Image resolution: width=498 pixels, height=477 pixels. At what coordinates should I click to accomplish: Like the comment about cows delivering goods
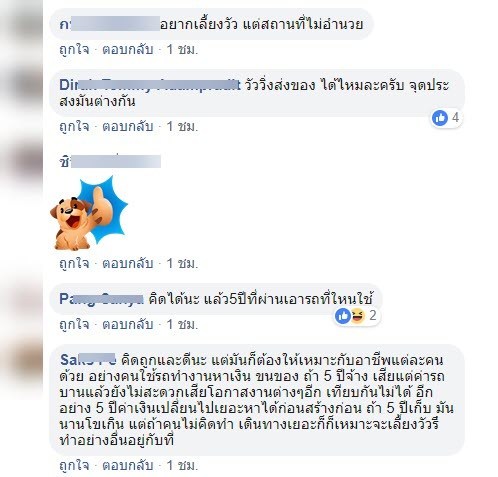pos(74,126)
